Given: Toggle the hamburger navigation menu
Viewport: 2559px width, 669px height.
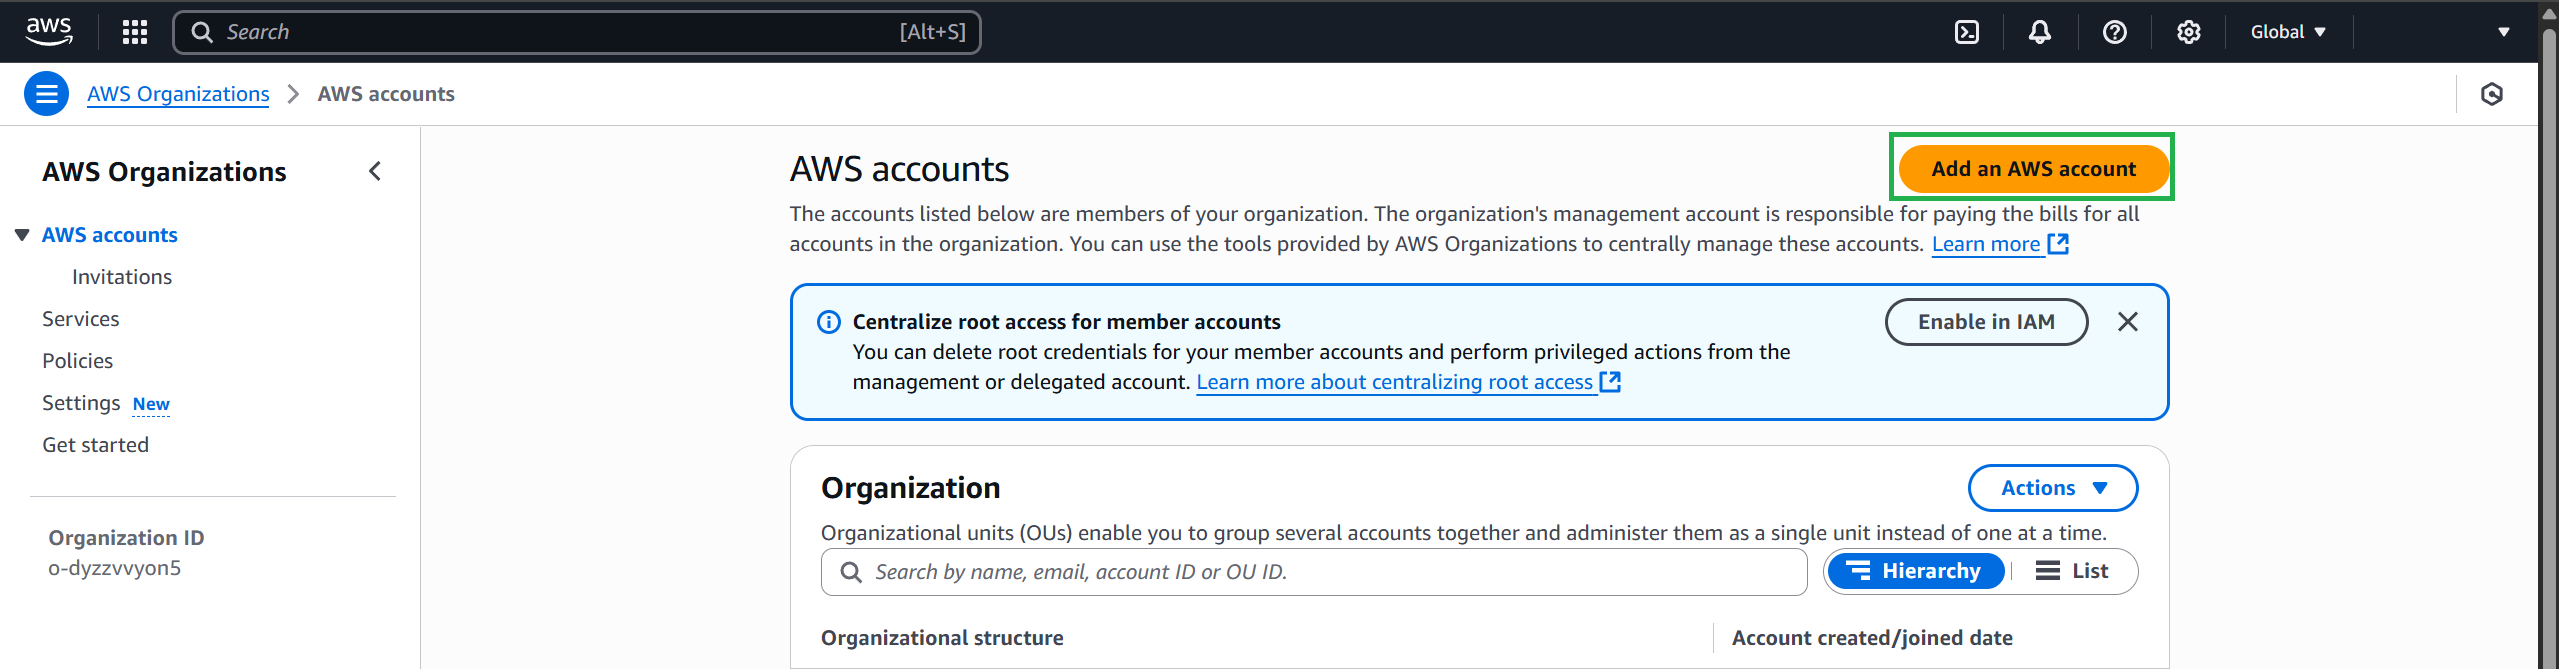Looking at the screenshot, I should pyautogui.click(x=46, y=94).
